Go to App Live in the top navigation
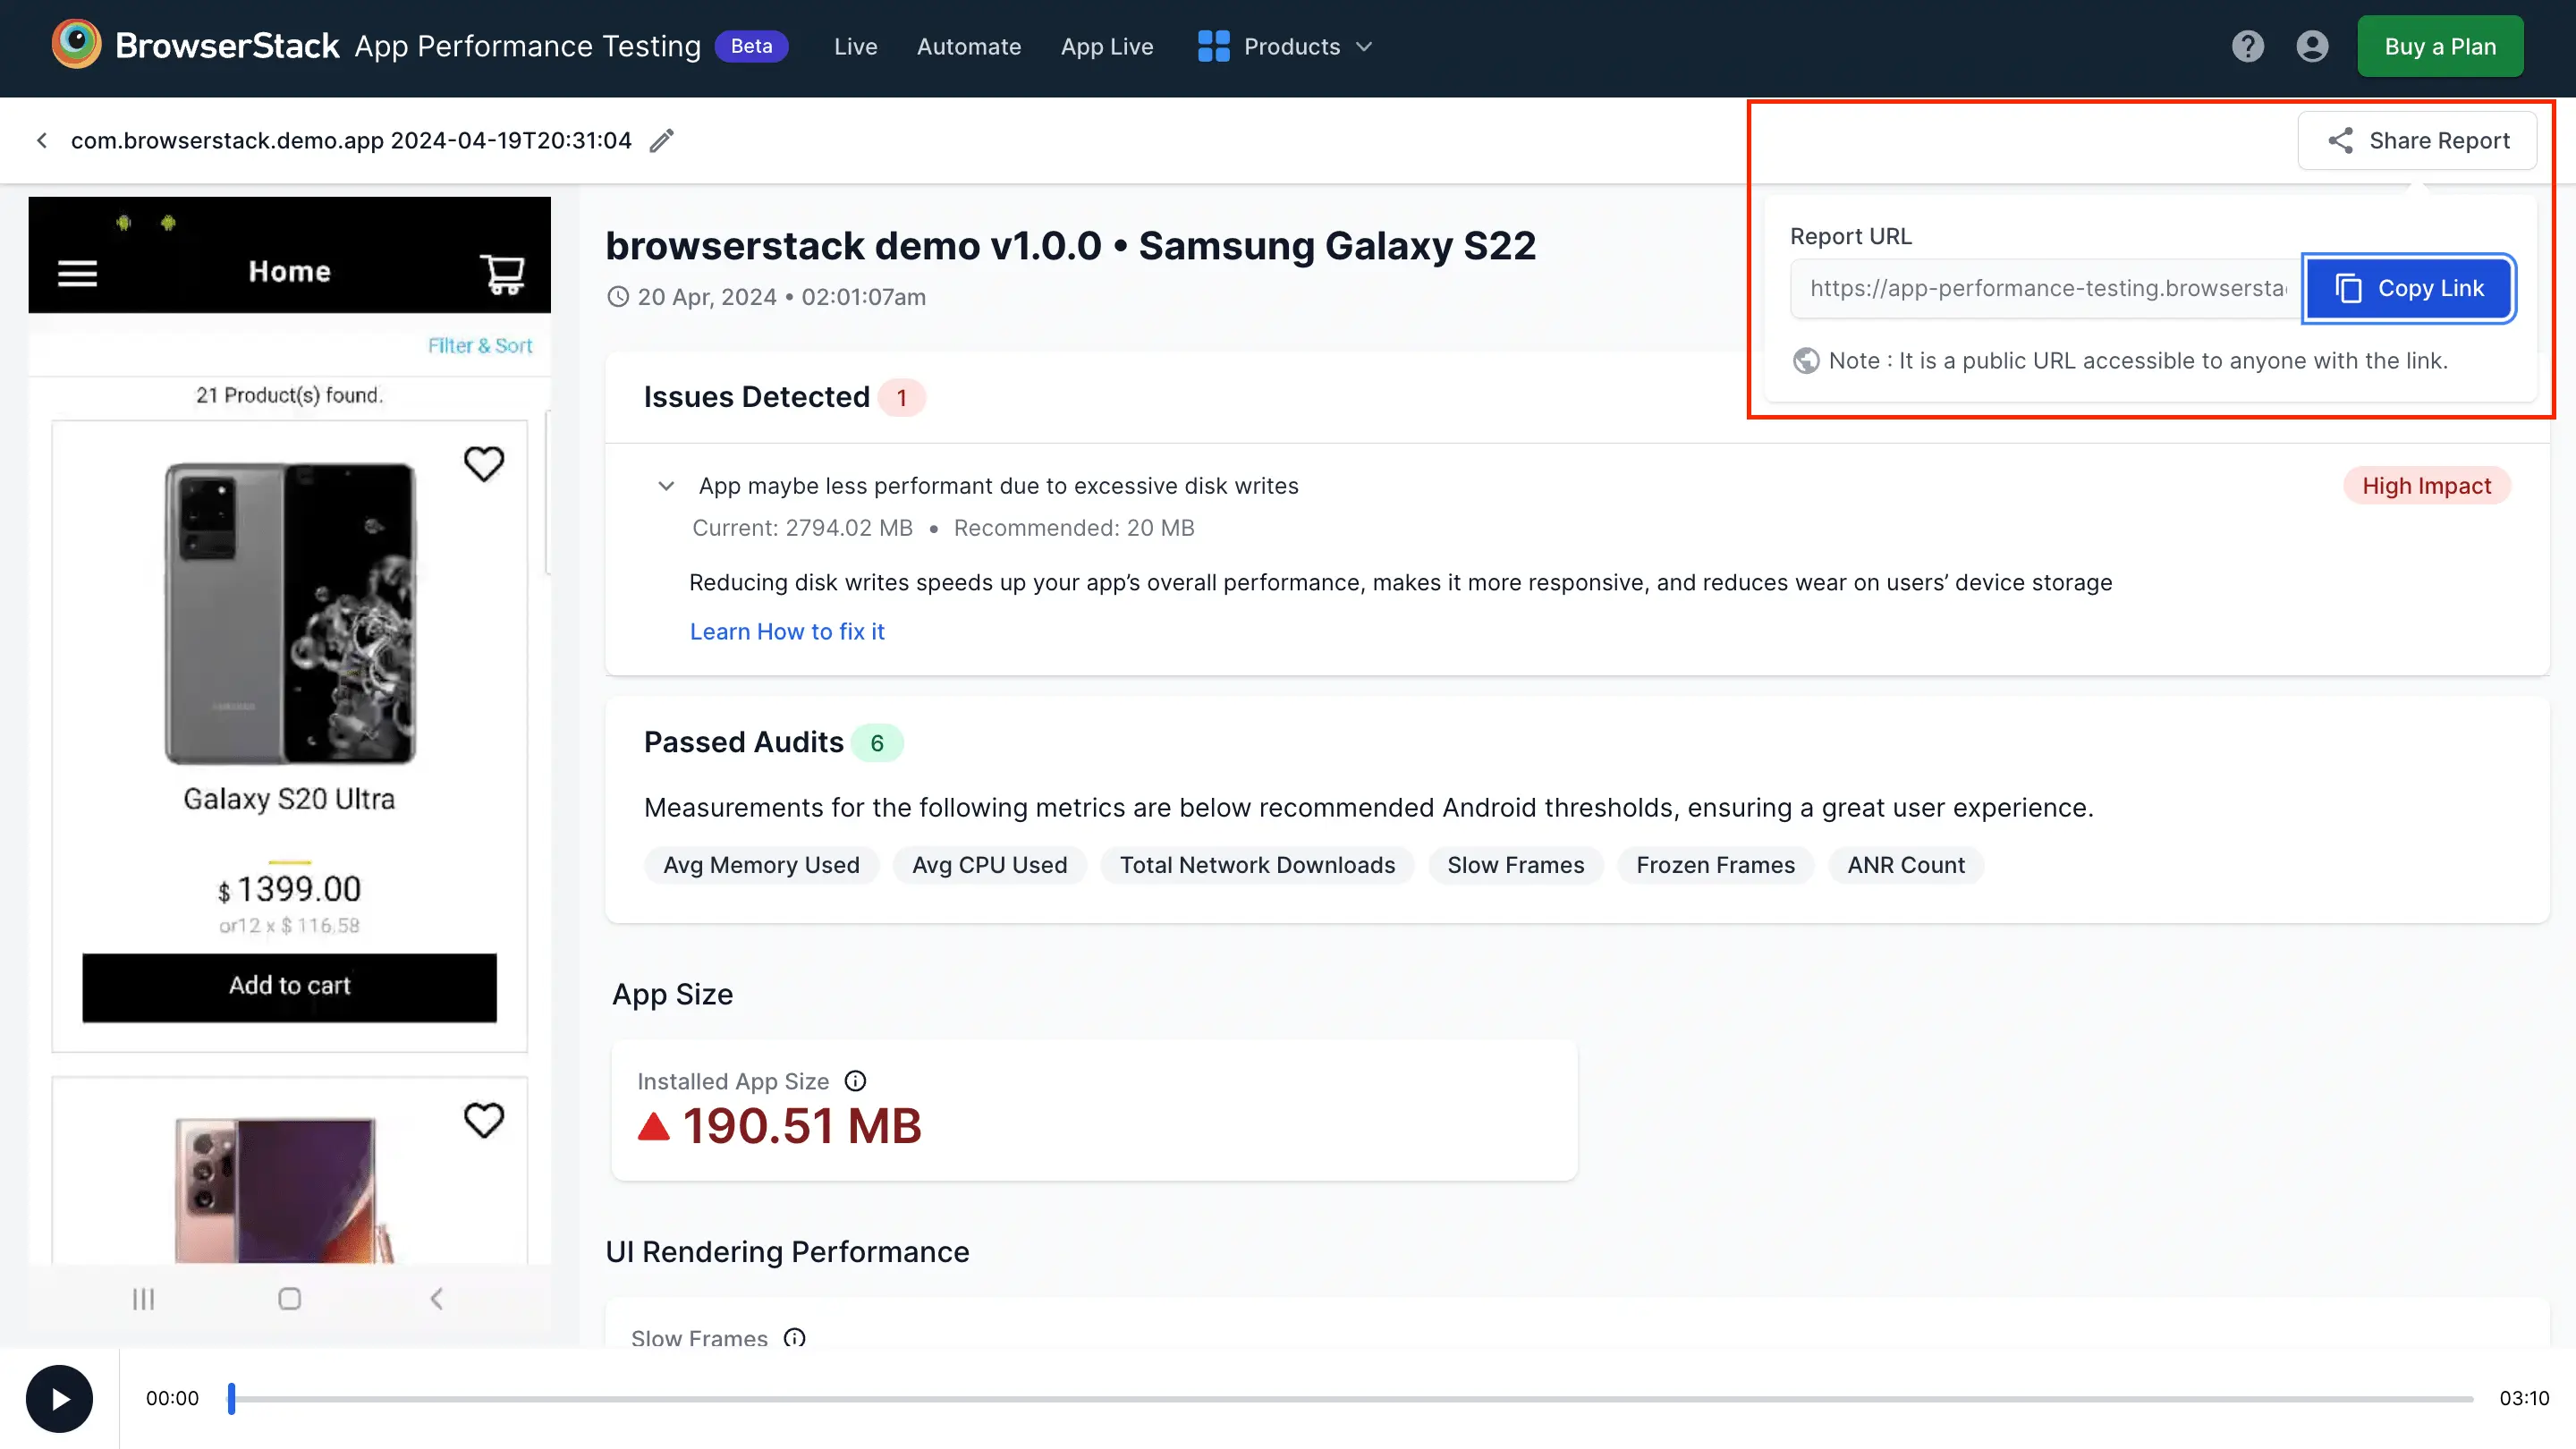 [x=1106, y=46]
